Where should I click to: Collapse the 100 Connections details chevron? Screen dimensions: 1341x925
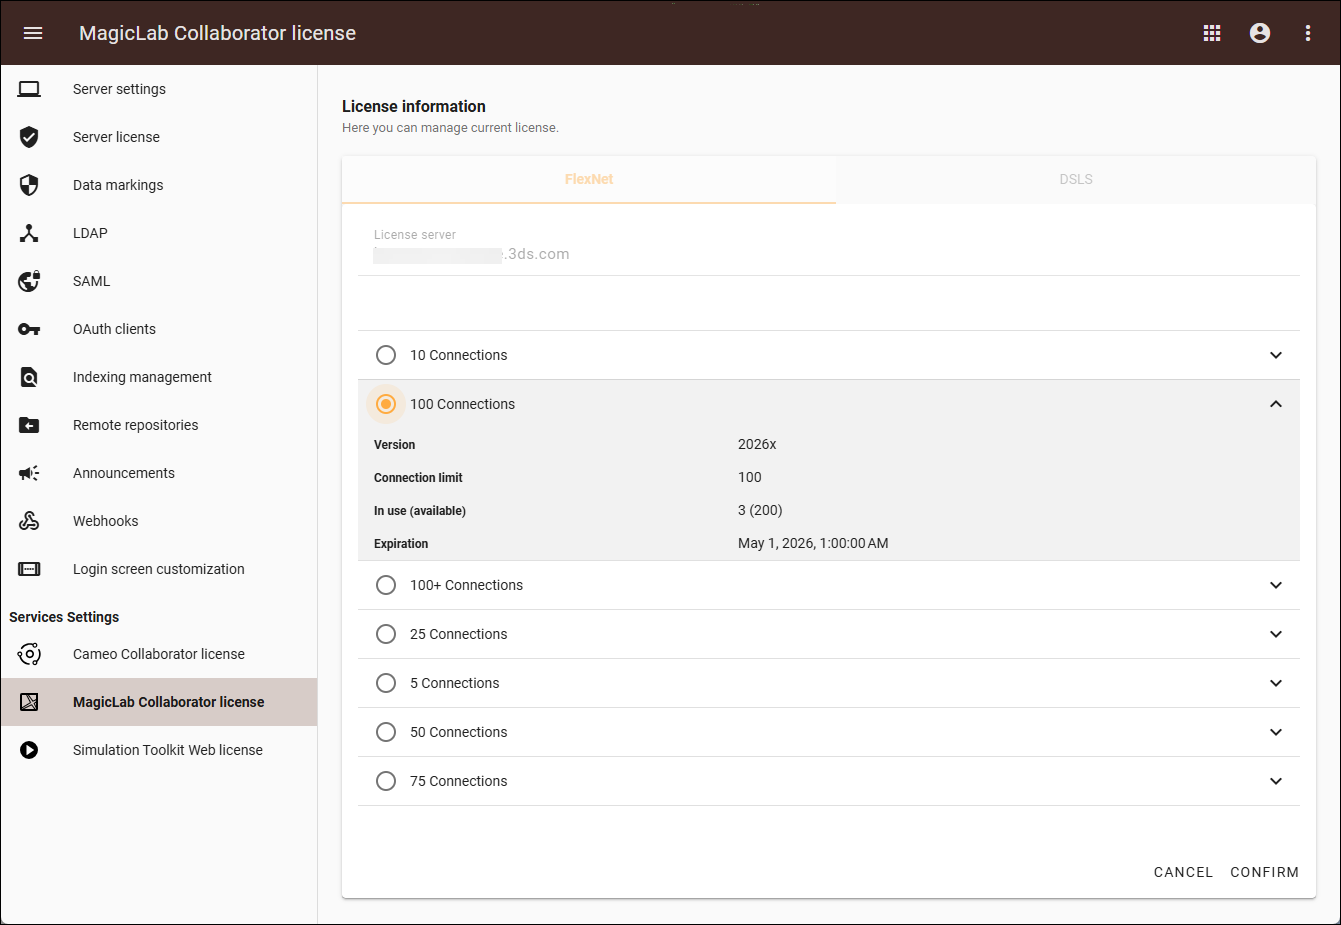(x=1276, y=404)
